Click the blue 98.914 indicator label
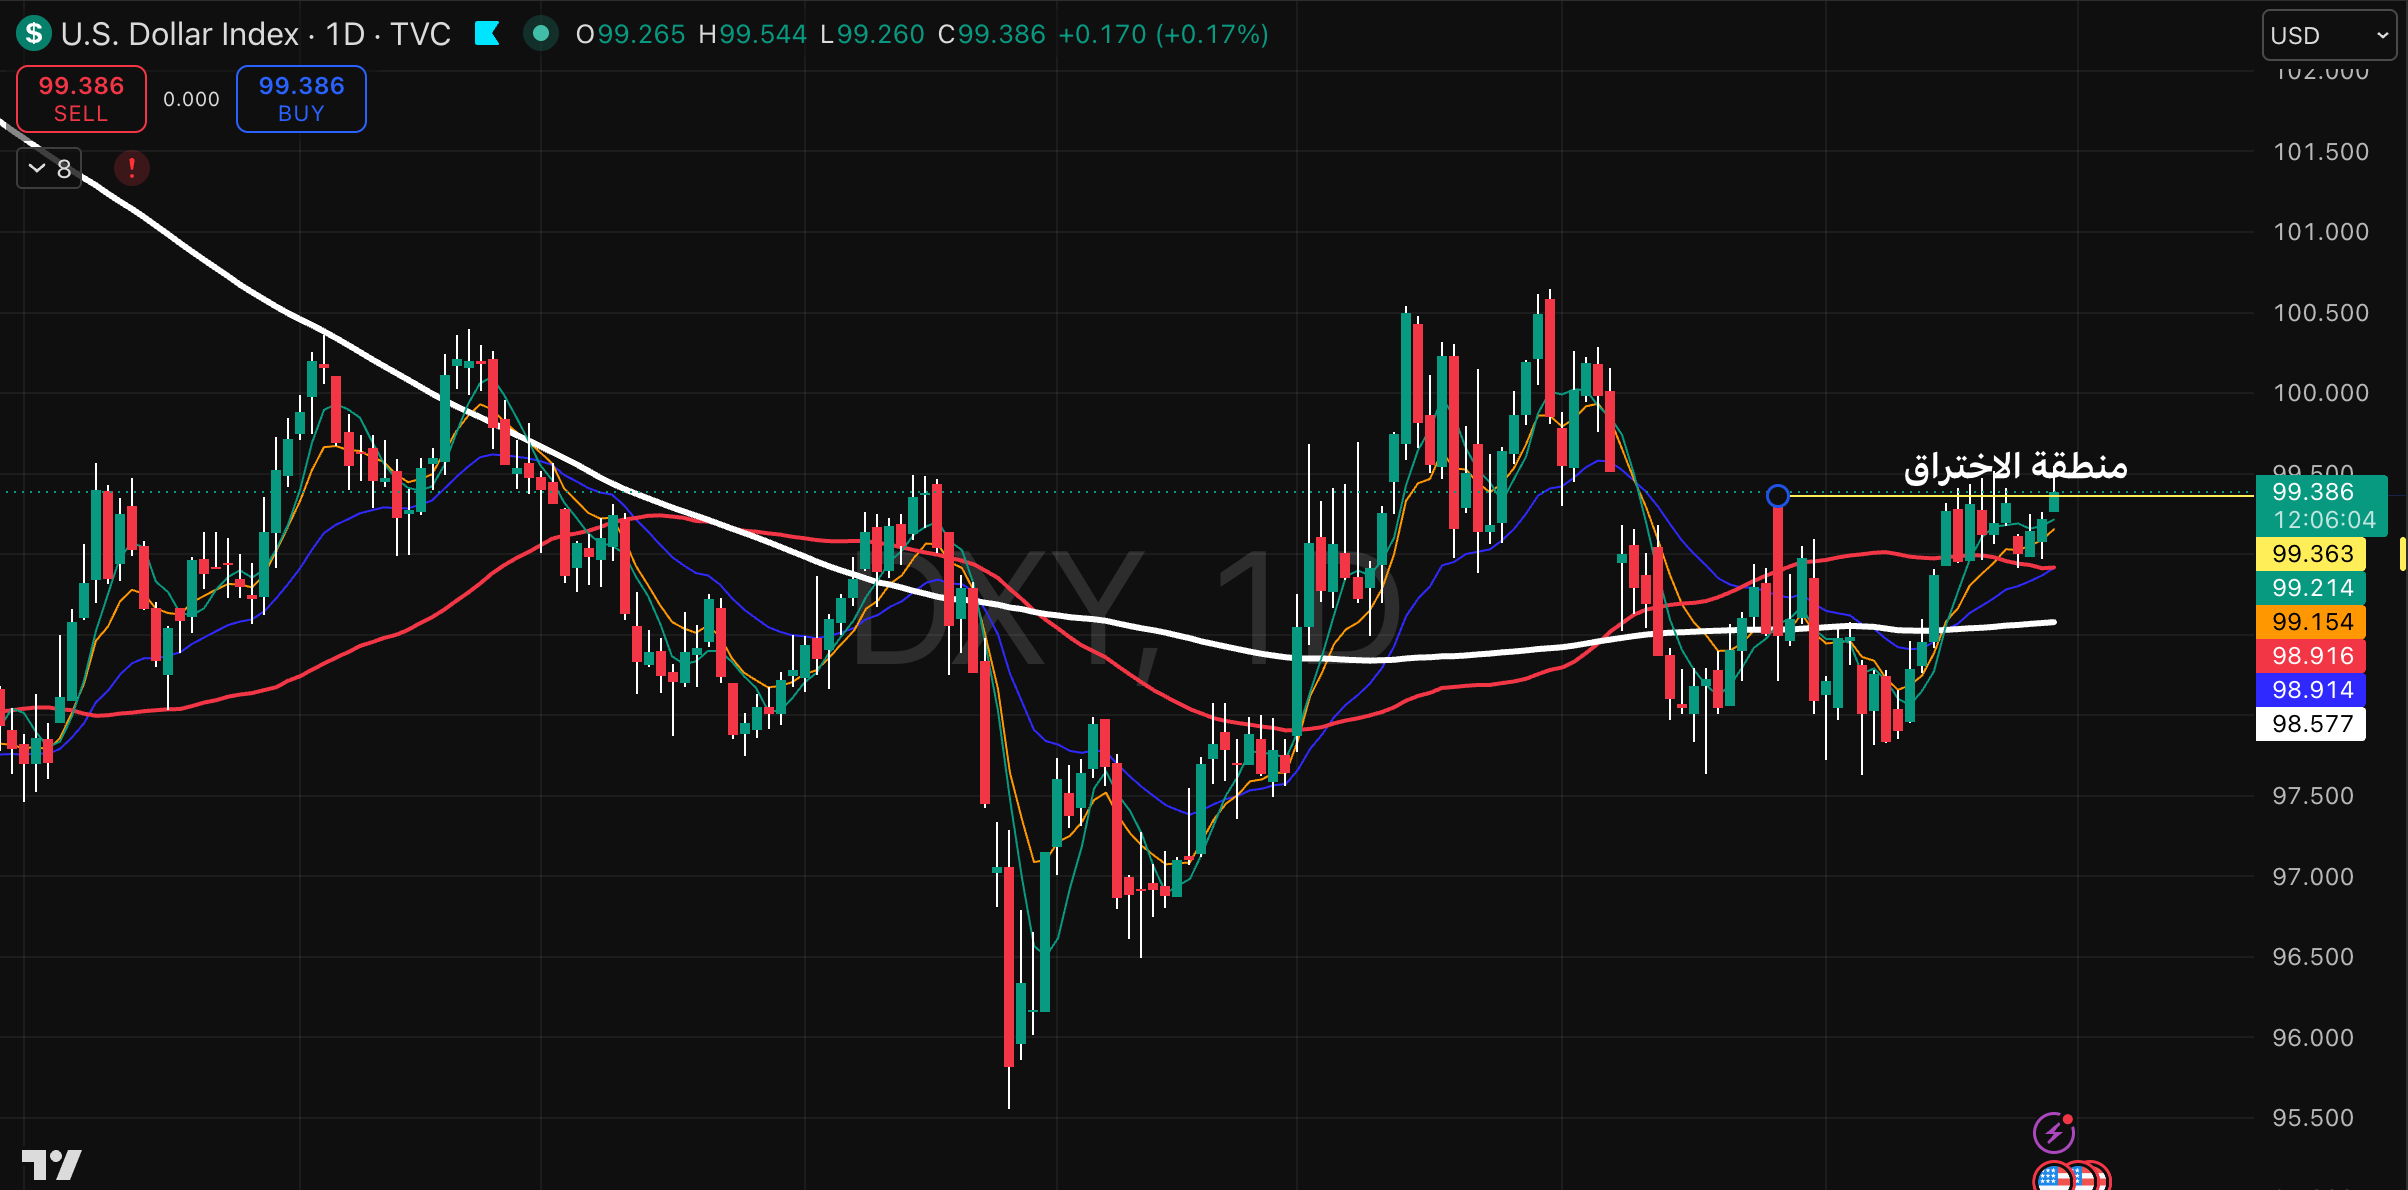This screenshot has height=1190, width=2408. click(2311, 690)
